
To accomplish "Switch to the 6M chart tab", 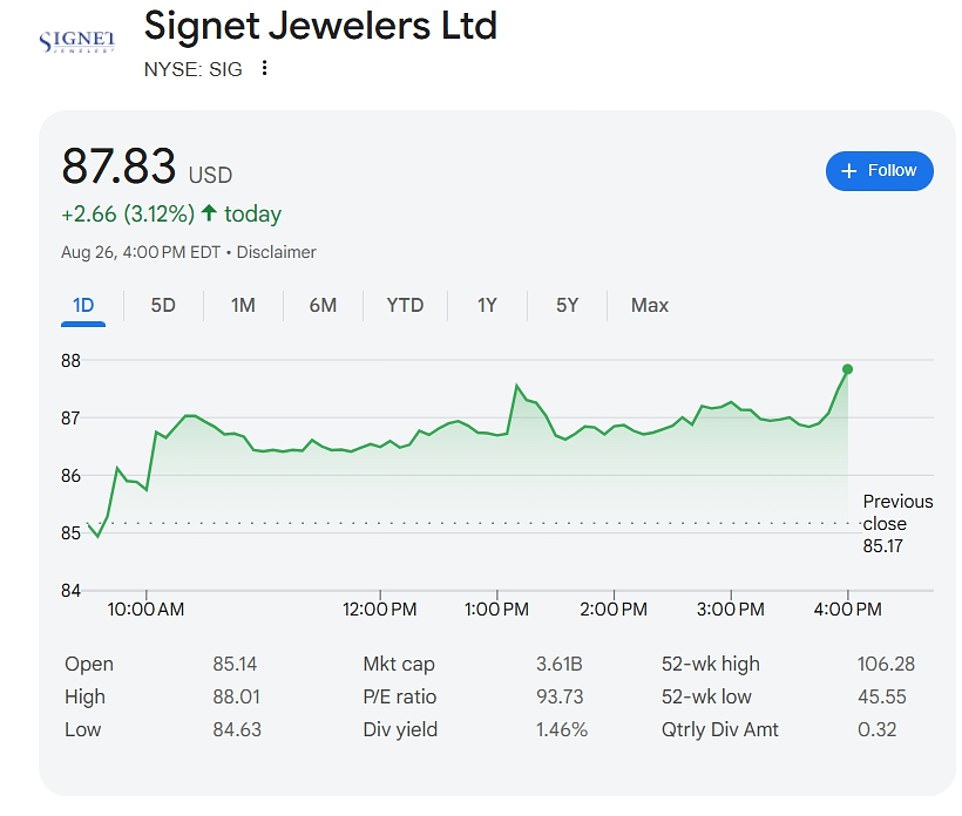I will click(x=322, y=305).
